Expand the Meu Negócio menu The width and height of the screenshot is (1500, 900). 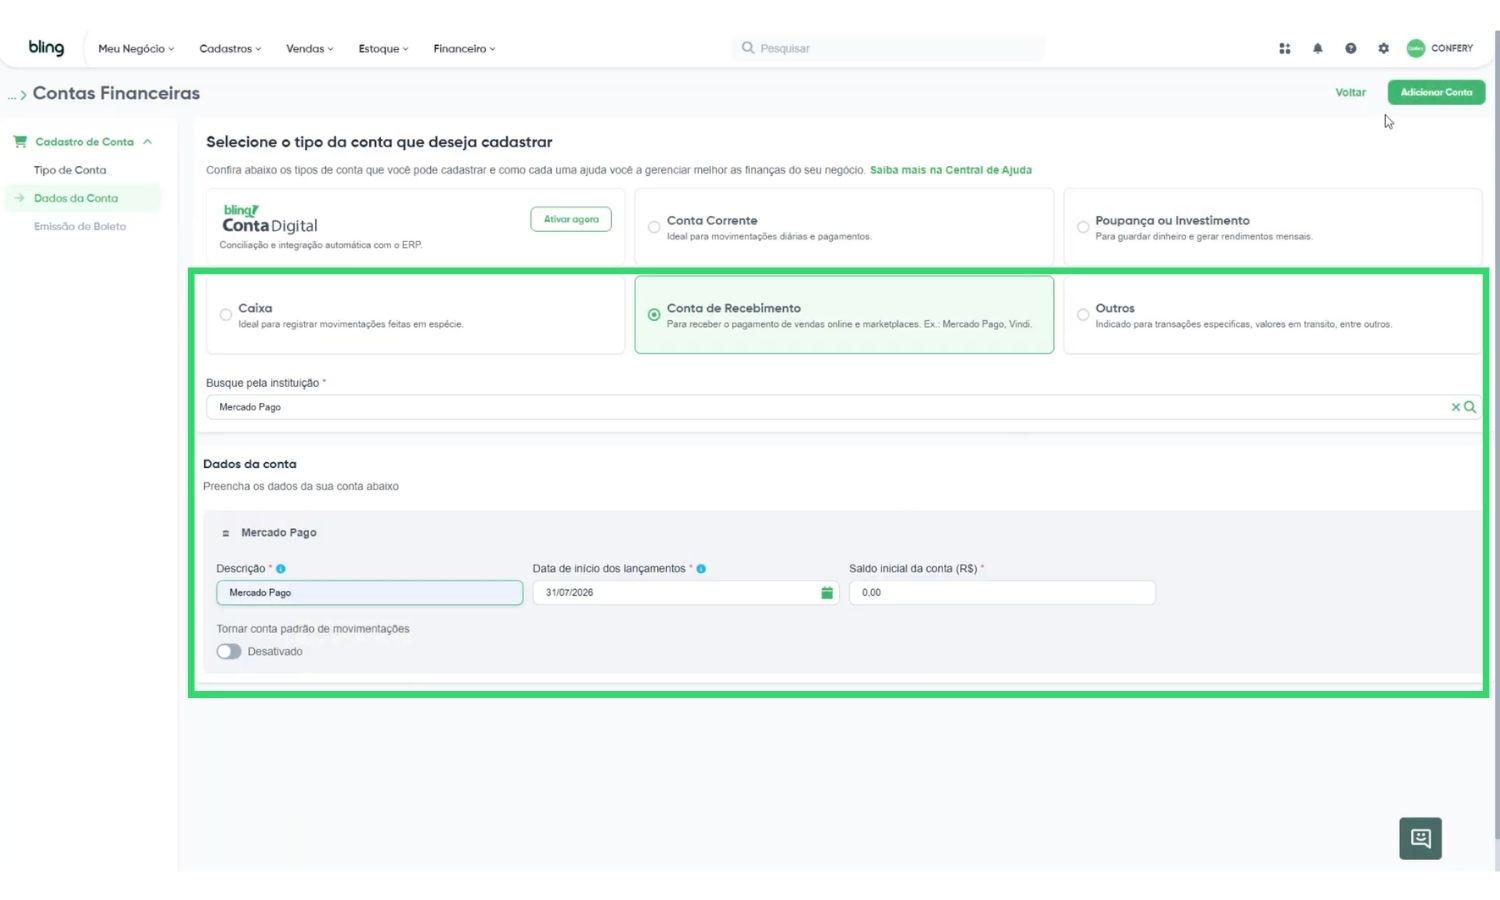point(136,49)
